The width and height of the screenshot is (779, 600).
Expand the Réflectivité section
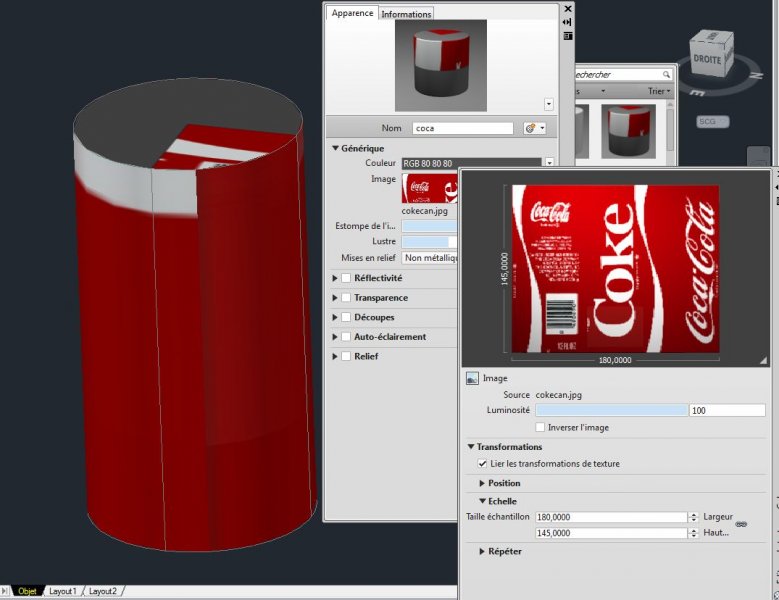[x=335, y=278]
